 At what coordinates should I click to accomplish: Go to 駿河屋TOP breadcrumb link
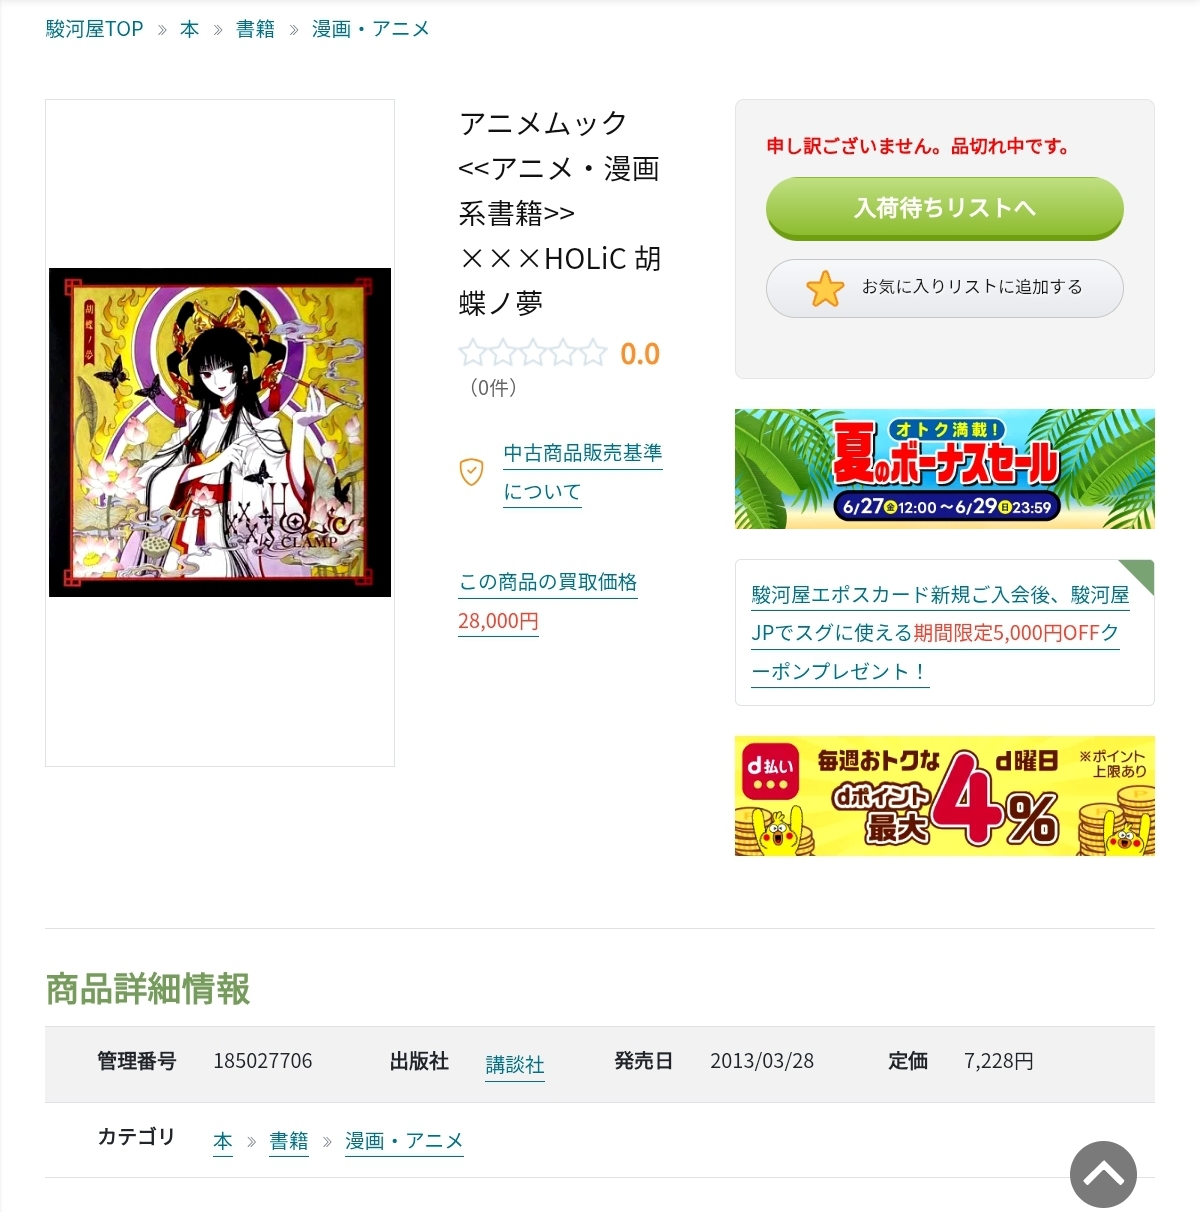tap(94, 29)
